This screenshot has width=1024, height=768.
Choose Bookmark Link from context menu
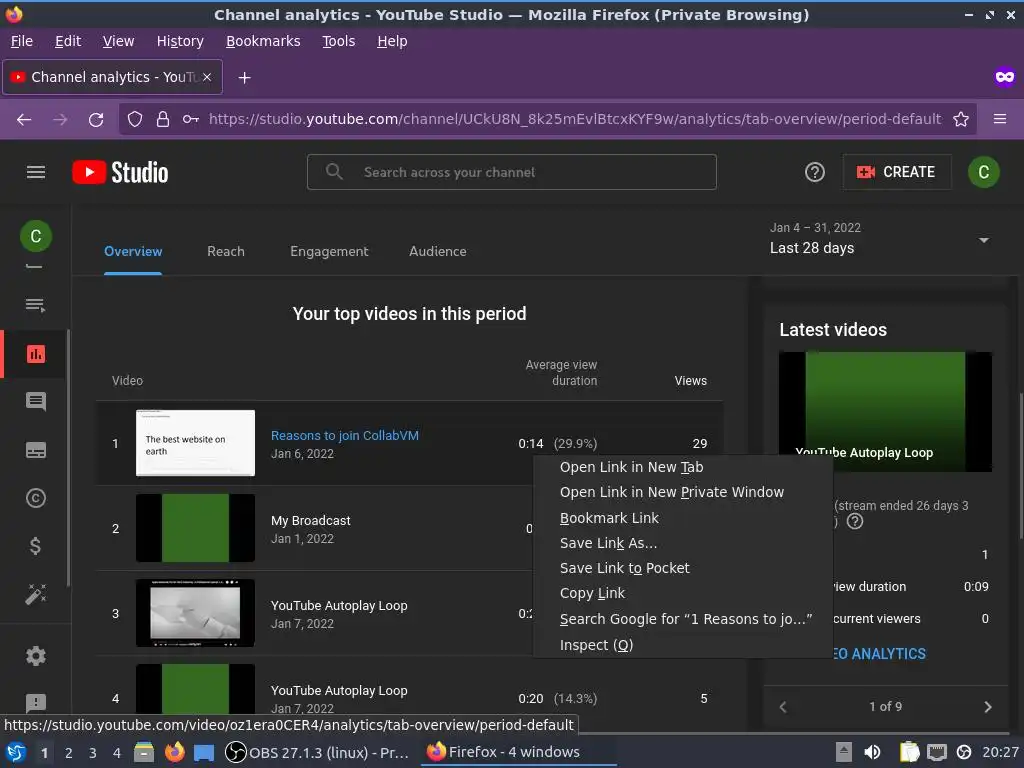tap(683, 518)
